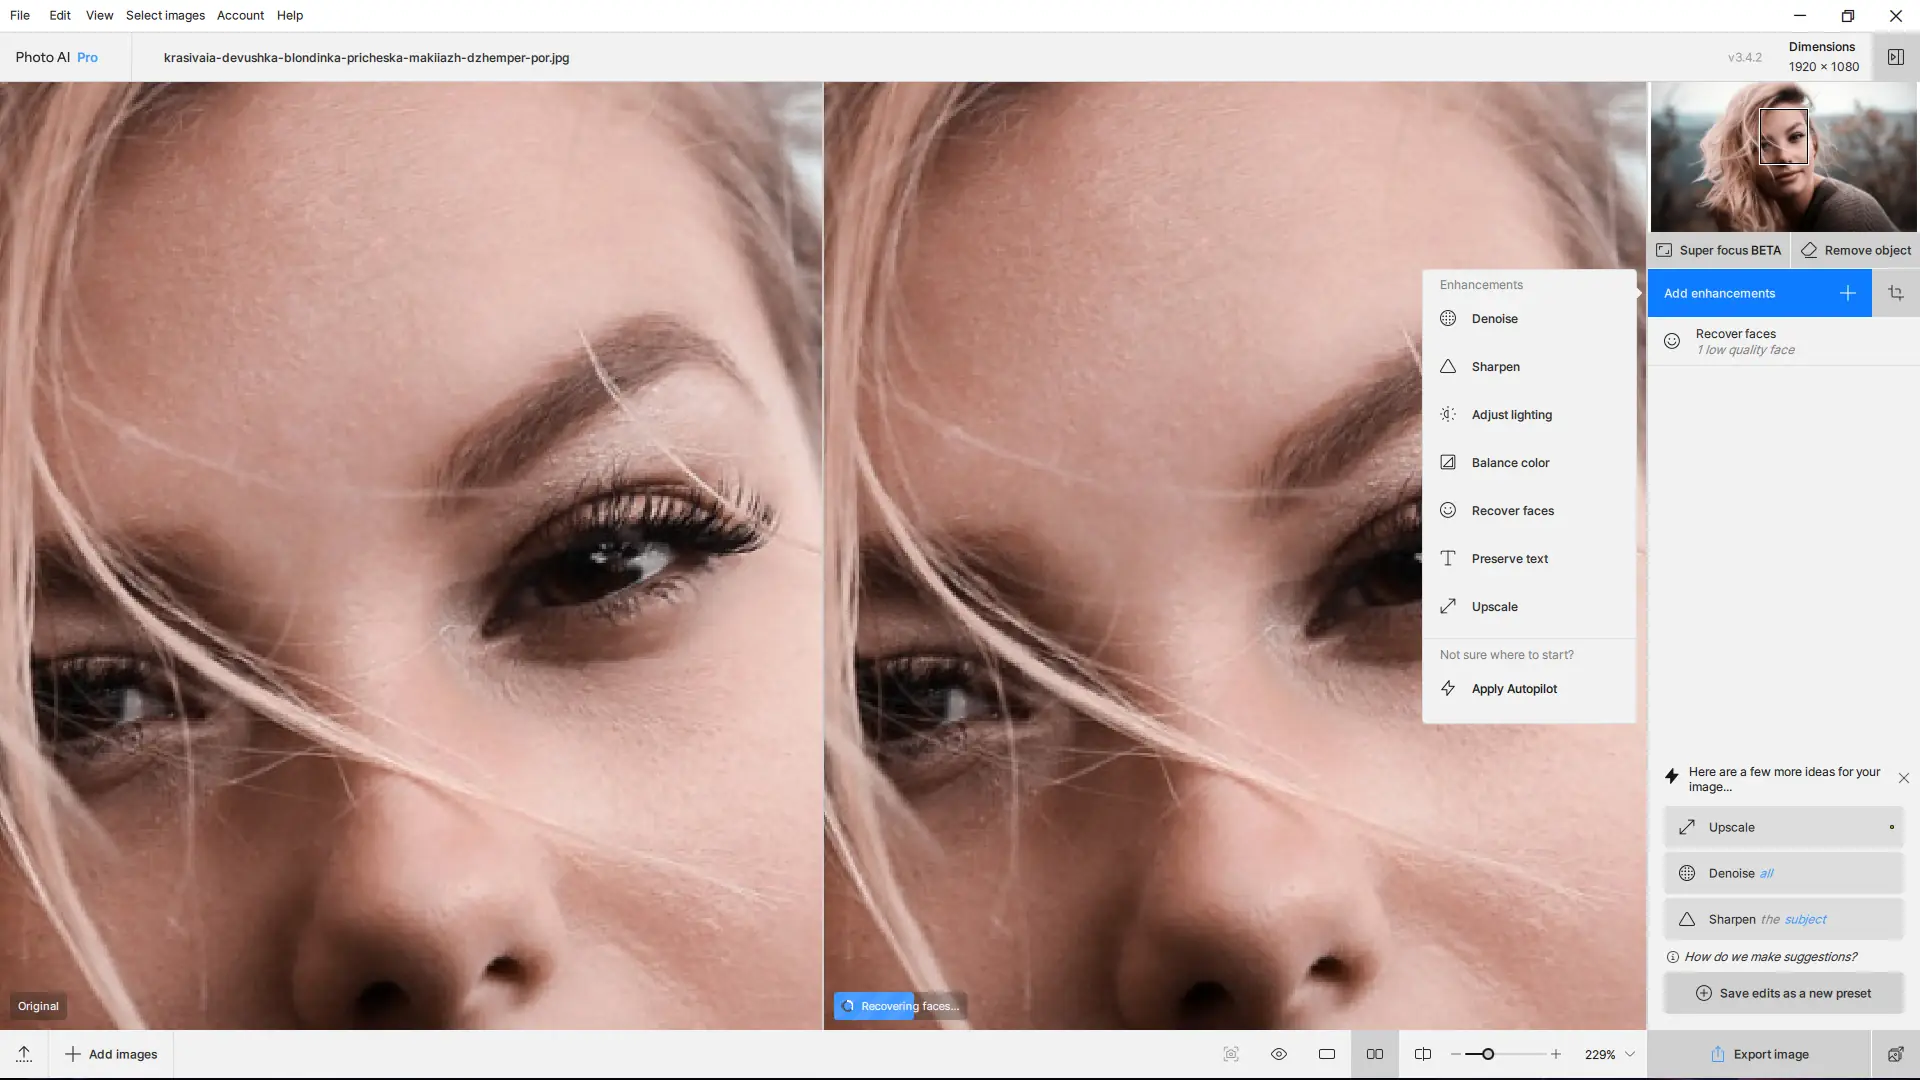Click Export image button
Screen dimensions: 1920x1080
1758,1054
